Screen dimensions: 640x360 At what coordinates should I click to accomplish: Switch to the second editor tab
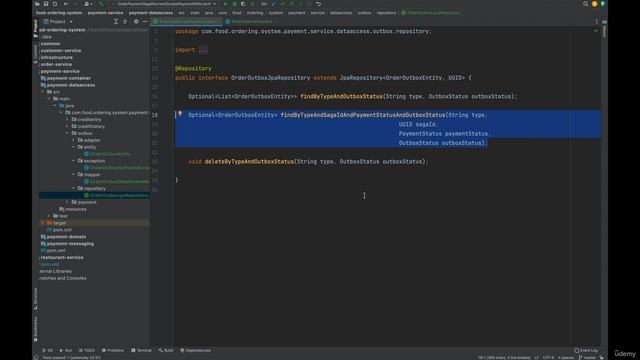pyautogui.click(x=251, y=21)
